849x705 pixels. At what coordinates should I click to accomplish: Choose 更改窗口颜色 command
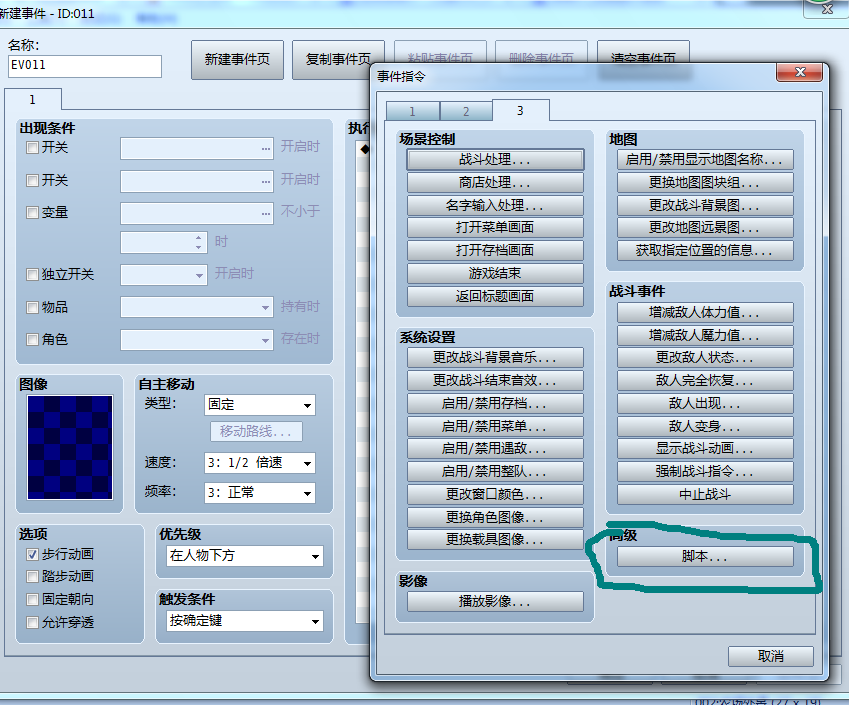pos(495,494)
